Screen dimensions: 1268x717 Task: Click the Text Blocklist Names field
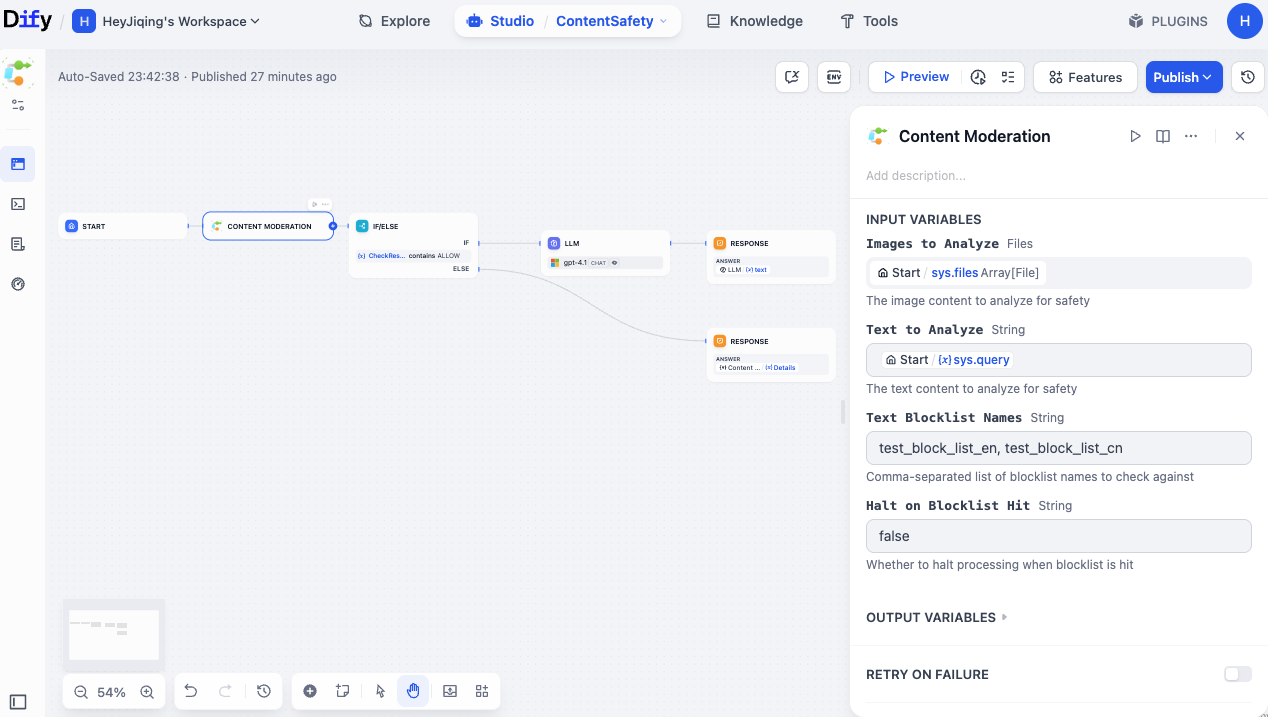click(1058, 448)
